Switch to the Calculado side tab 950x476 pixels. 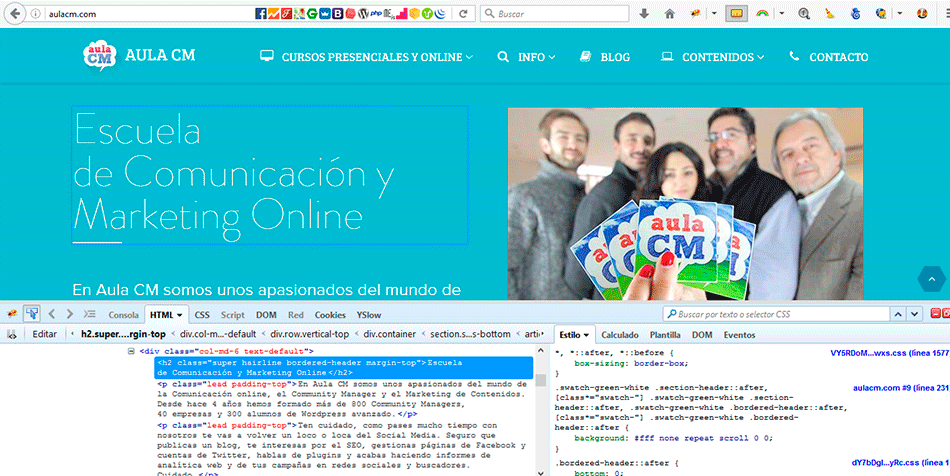click(620, 335)
